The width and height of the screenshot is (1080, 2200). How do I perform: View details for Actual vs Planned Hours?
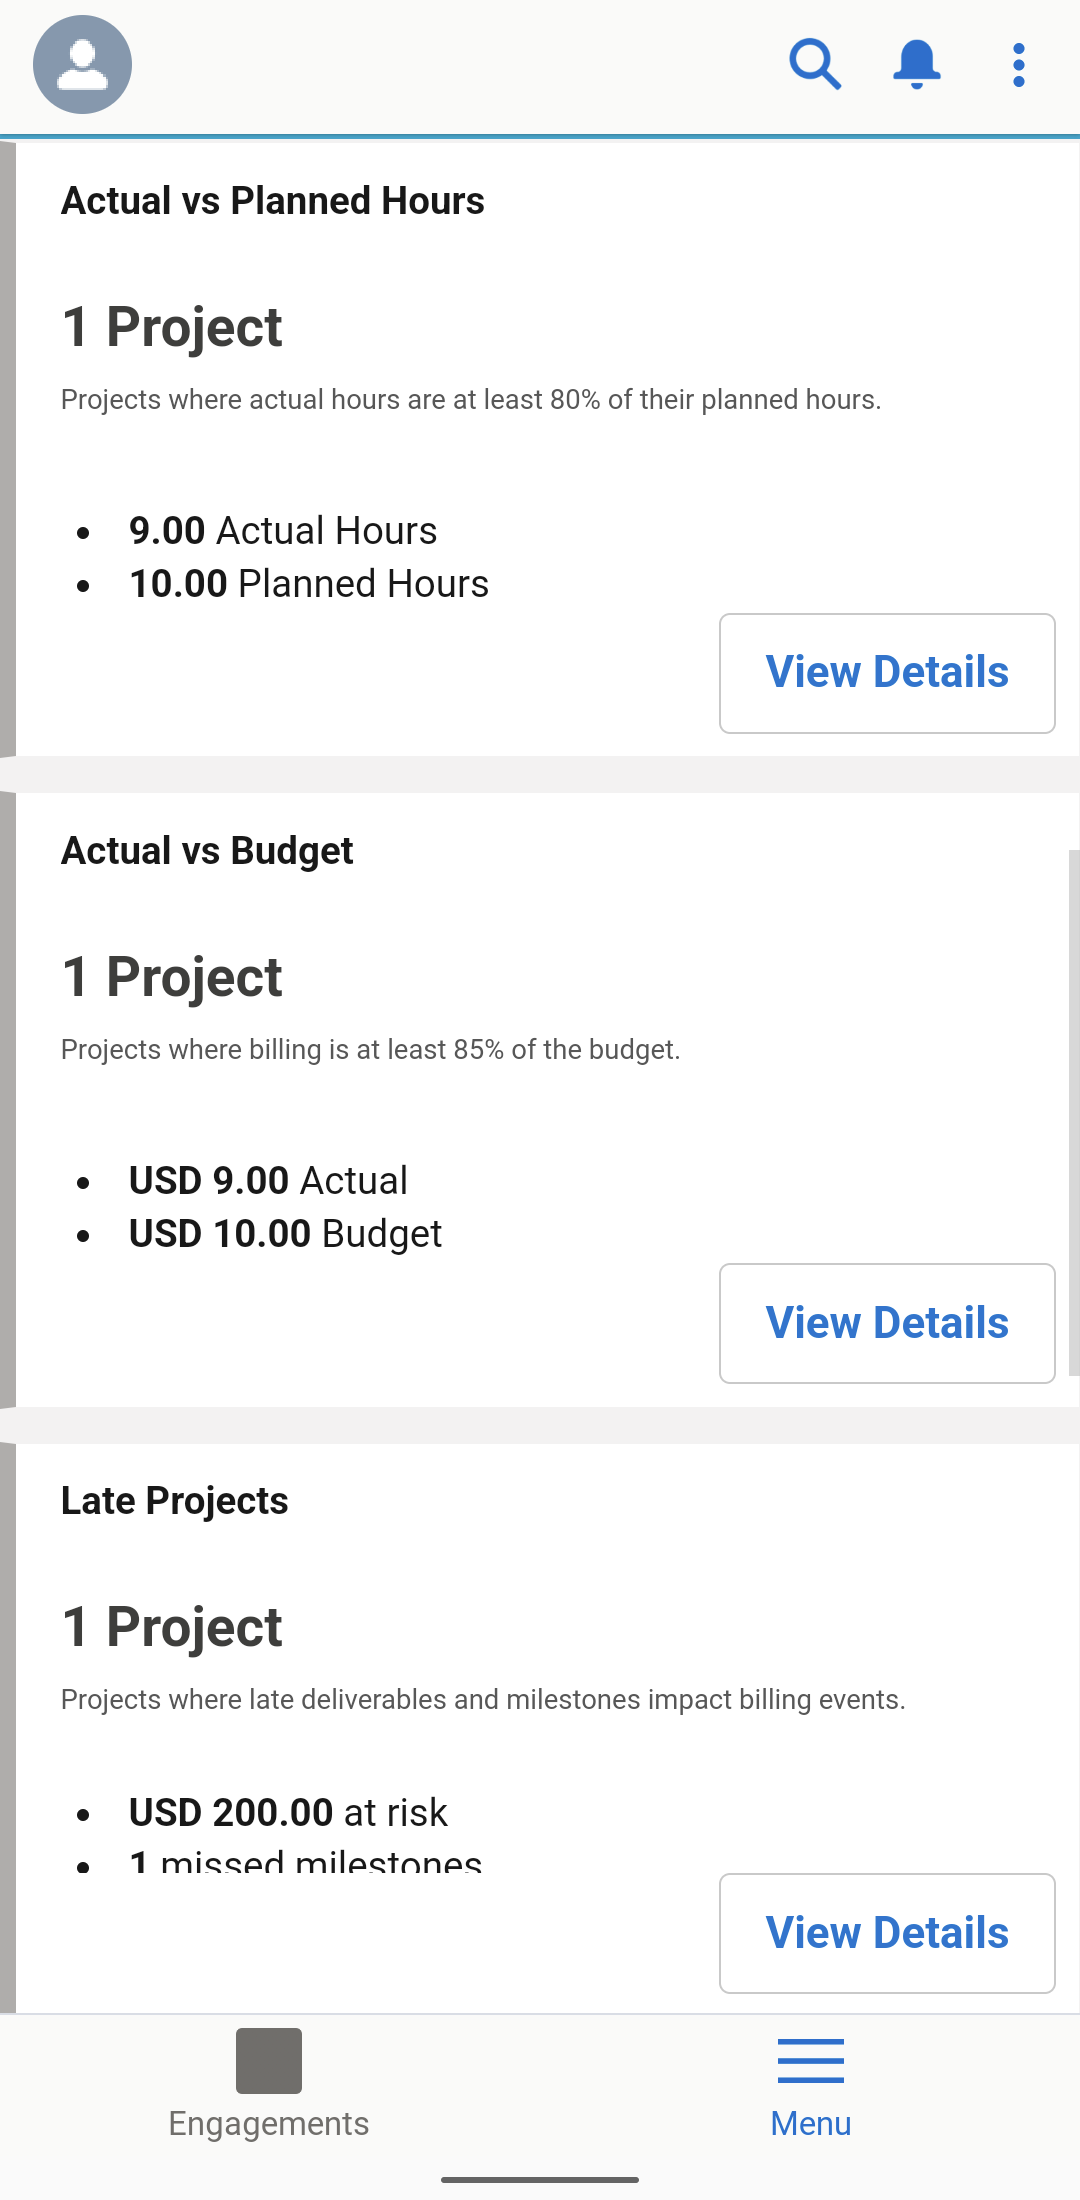click(887, 673)
